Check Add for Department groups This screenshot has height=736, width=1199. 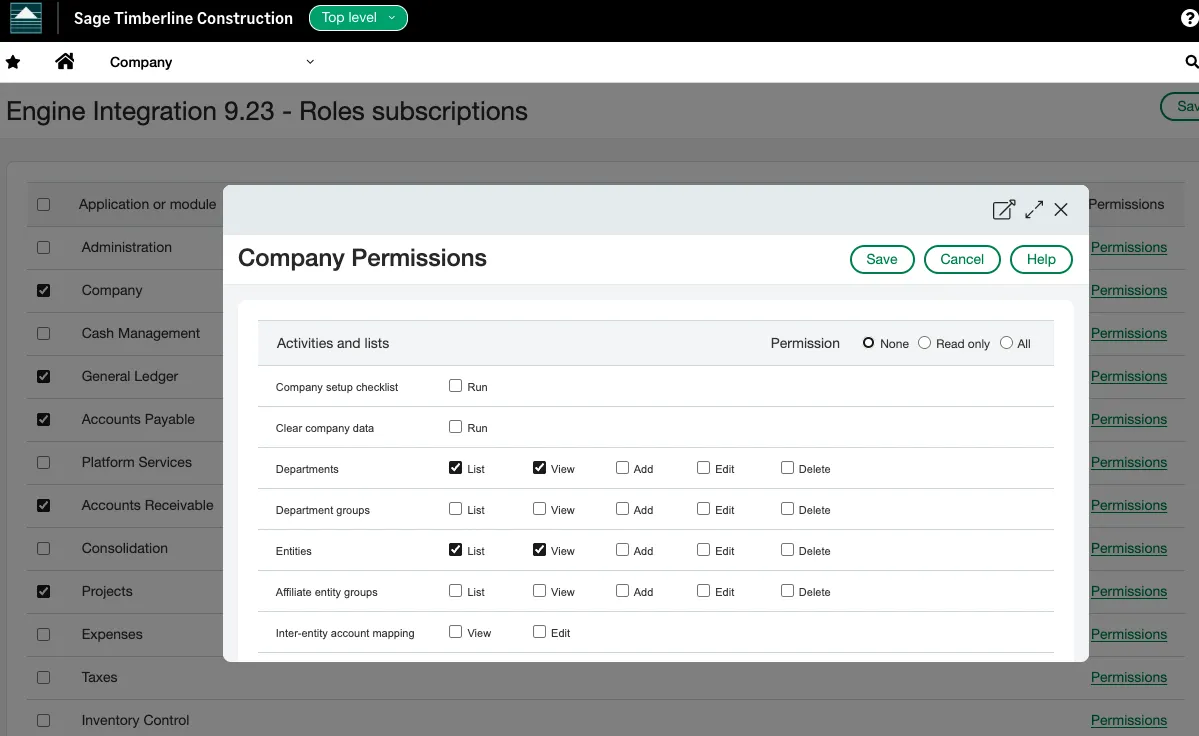coord(622,508)
